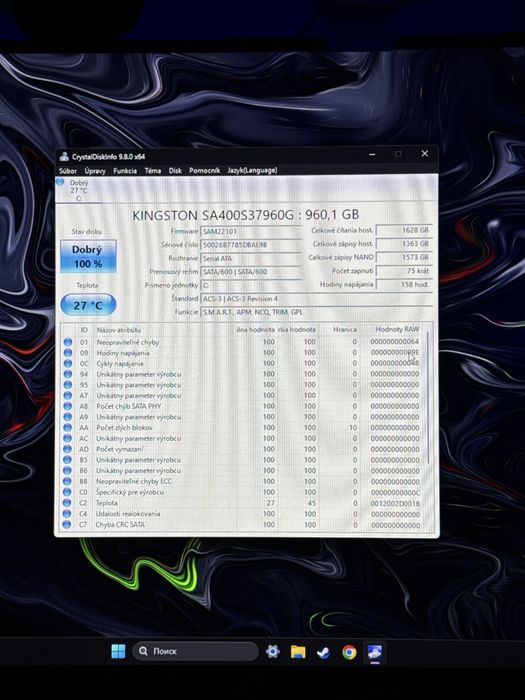Click status icon for attribute 94 row

68,375
